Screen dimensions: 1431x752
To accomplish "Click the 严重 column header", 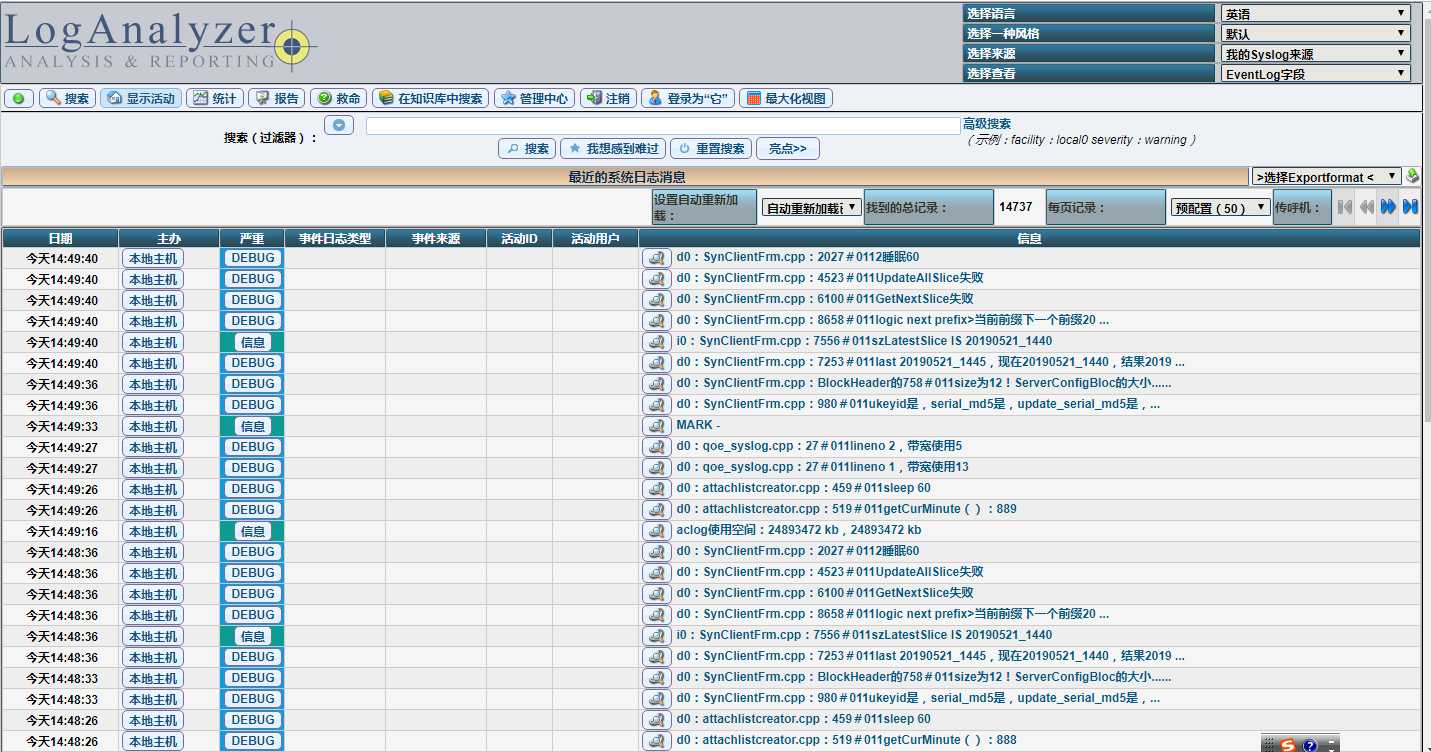I will coord(252,238).
